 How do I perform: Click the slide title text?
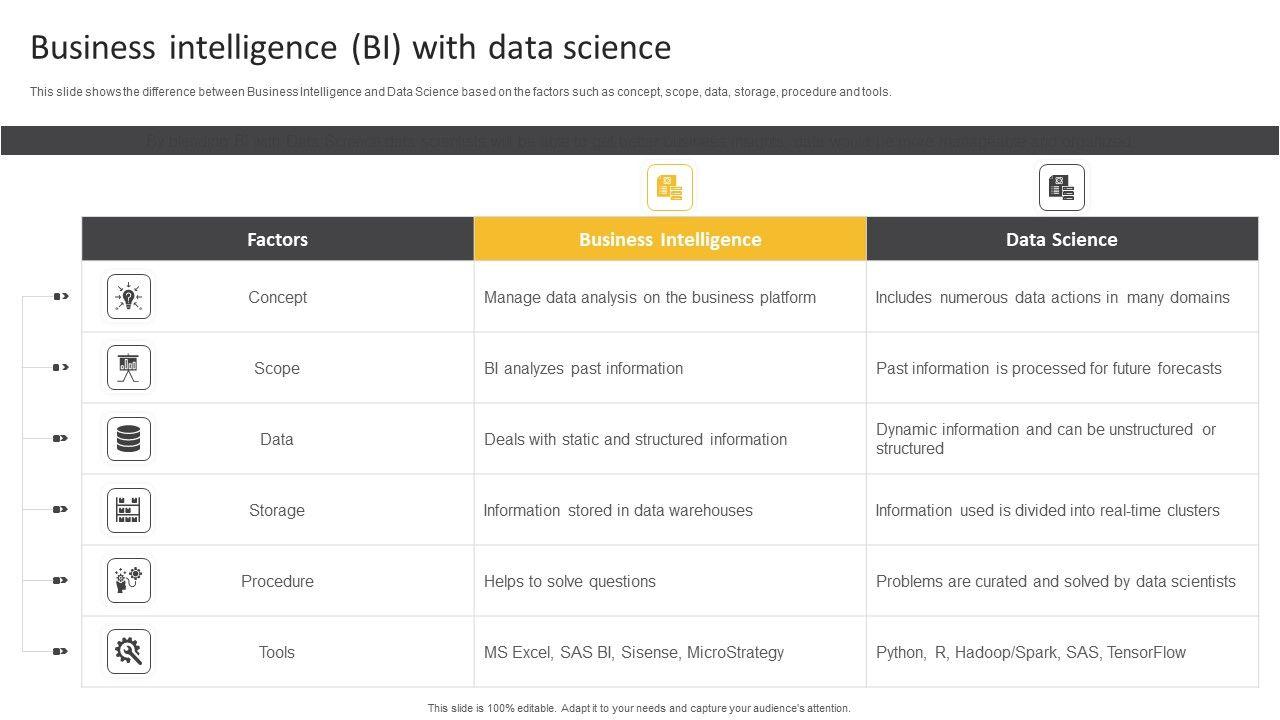click(351, 48)
